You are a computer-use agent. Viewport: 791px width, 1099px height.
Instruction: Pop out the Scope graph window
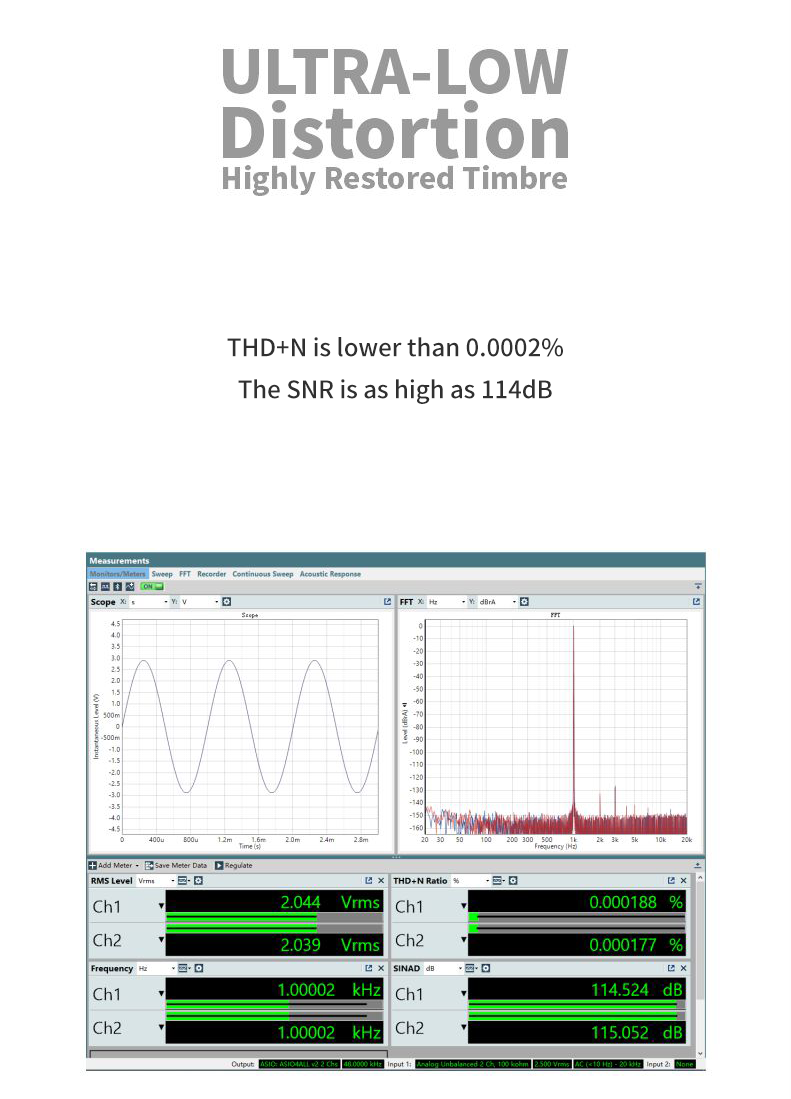[387, 602]
